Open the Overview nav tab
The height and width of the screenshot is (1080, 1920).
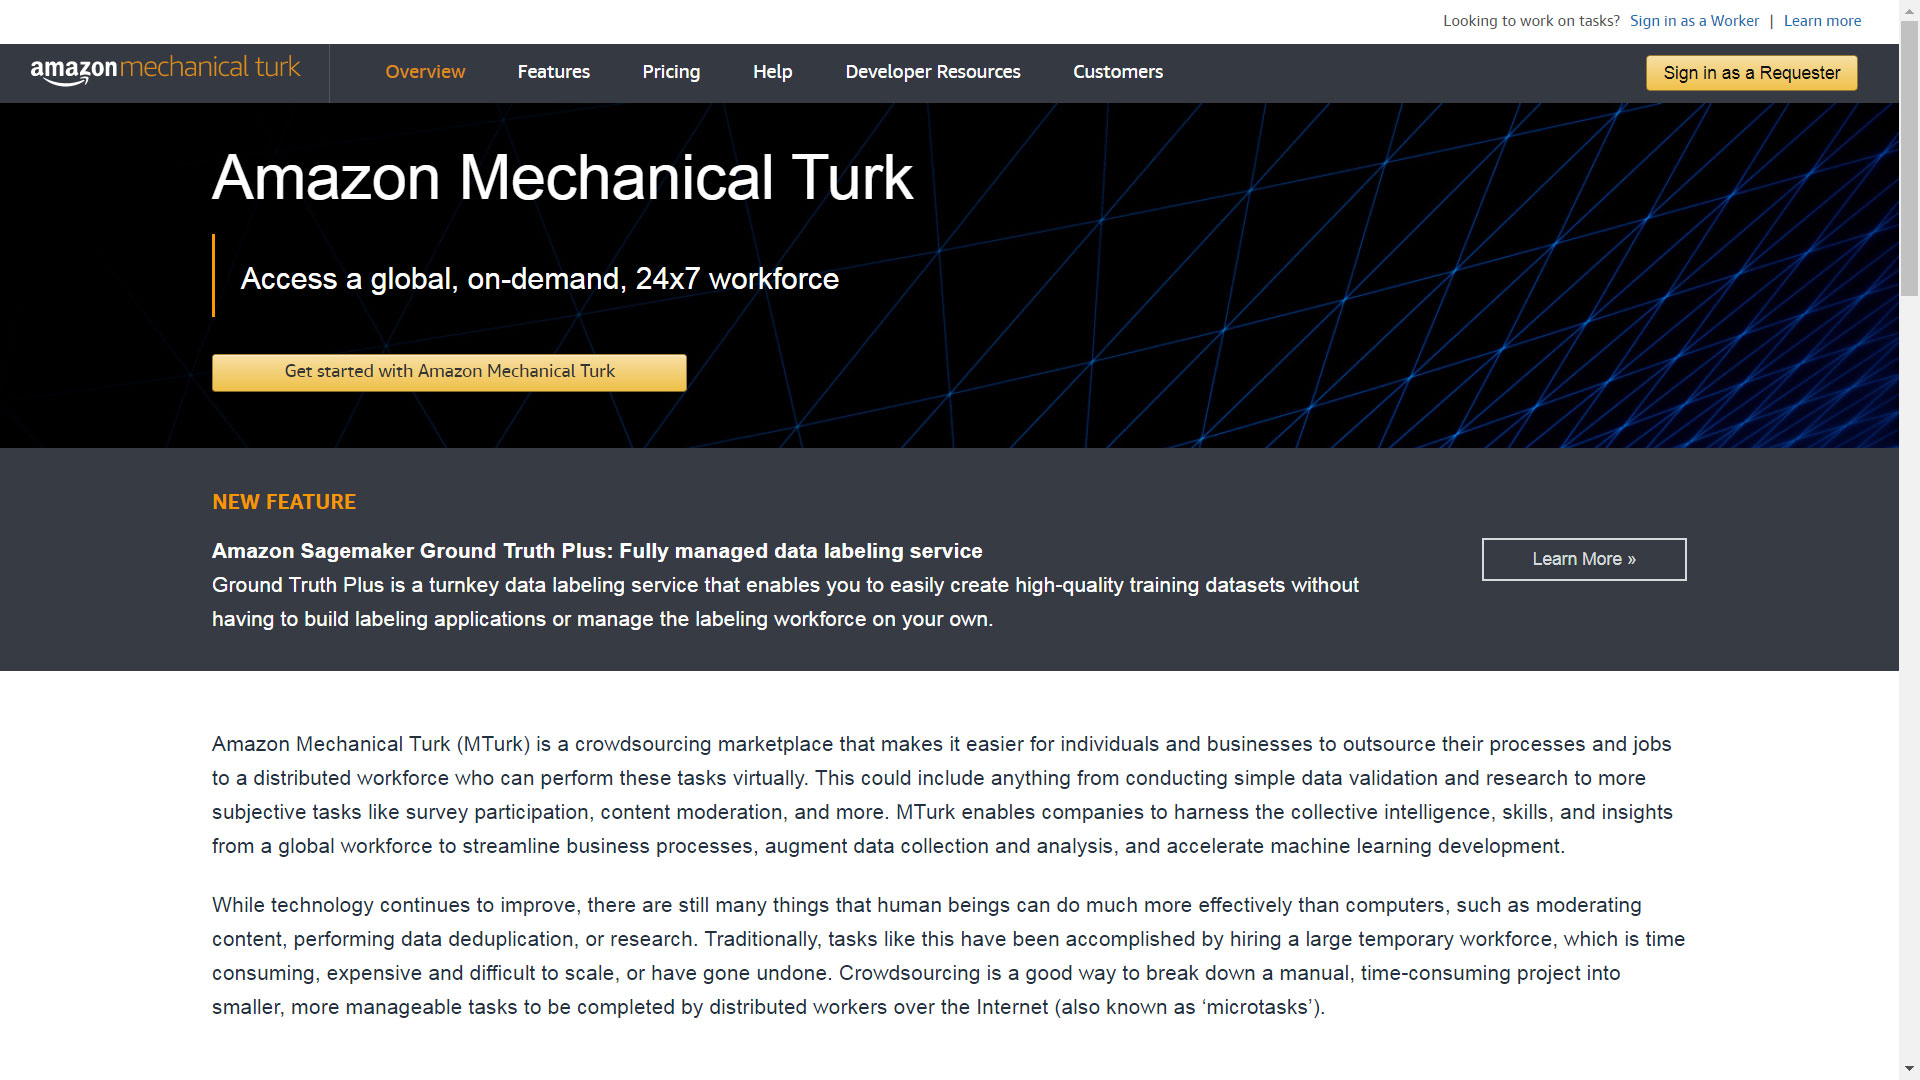click(x=425, y=72)
